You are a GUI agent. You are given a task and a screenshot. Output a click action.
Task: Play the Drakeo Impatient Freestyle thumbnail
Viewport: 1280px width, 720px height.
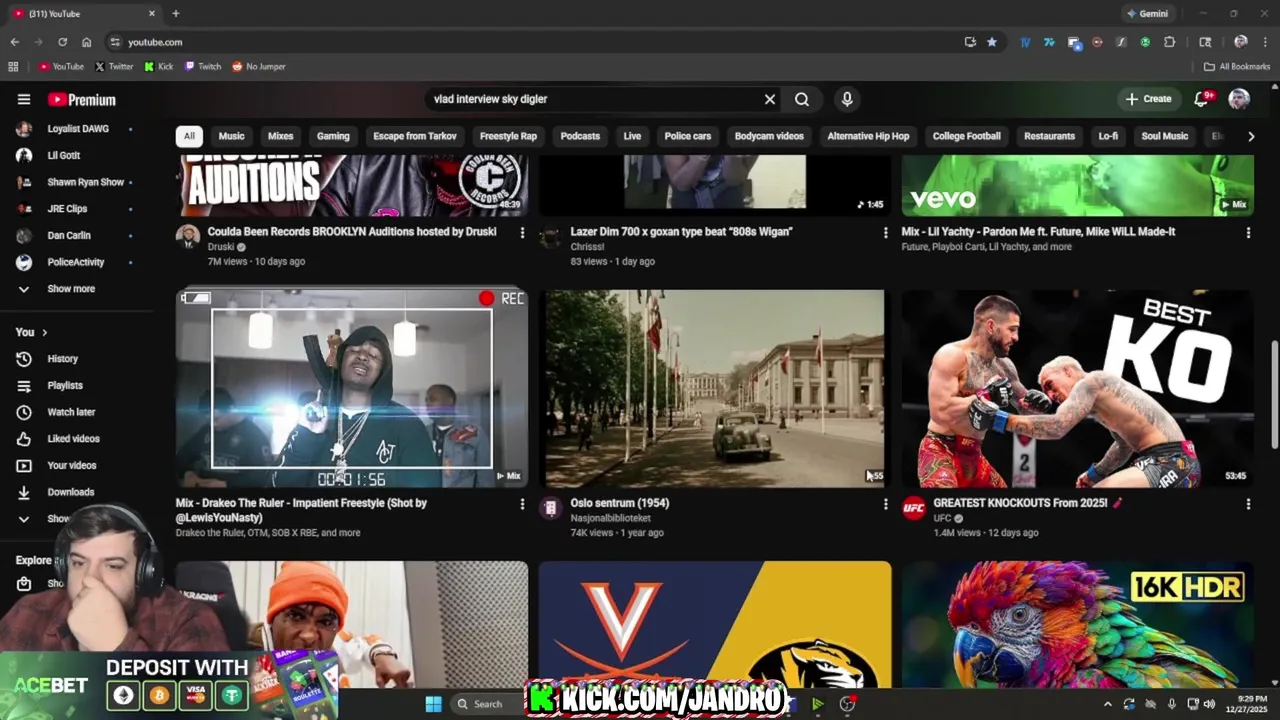(x=352, y=389)
